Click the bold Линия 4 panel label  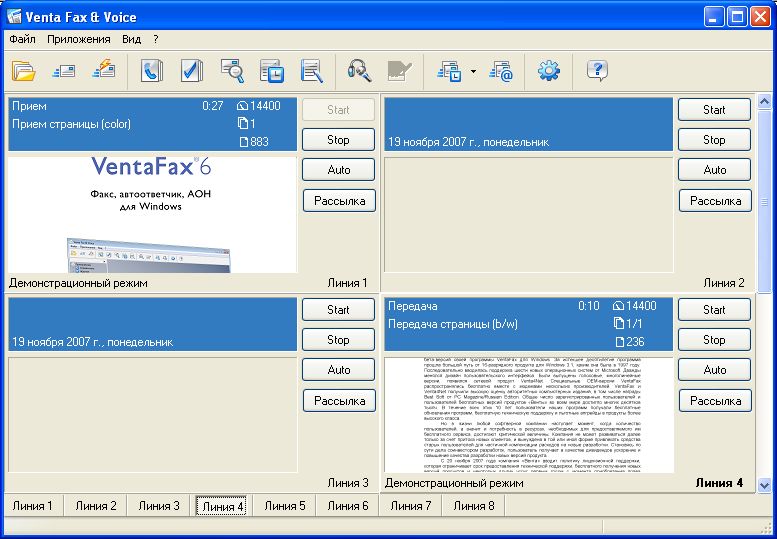719,483
